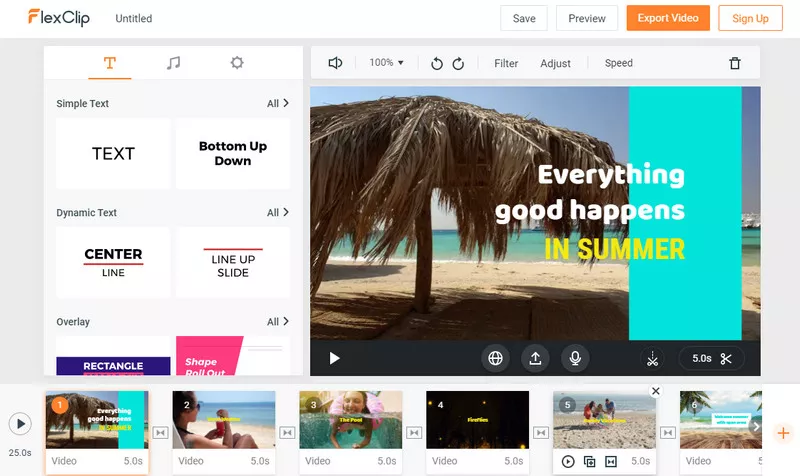
Task: Select 'good happens' text on canvas
Action: (590, 211)
